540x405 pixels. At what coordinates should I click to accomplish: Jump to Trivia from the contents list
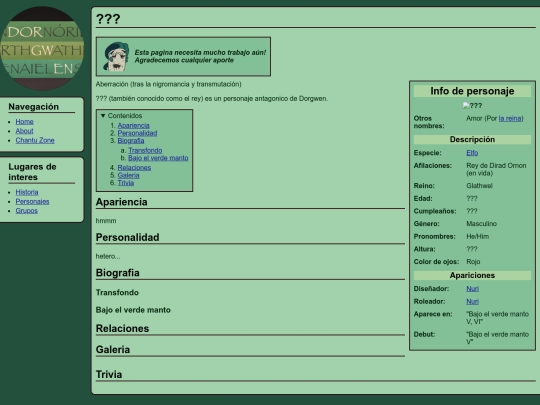click(126, 183)
